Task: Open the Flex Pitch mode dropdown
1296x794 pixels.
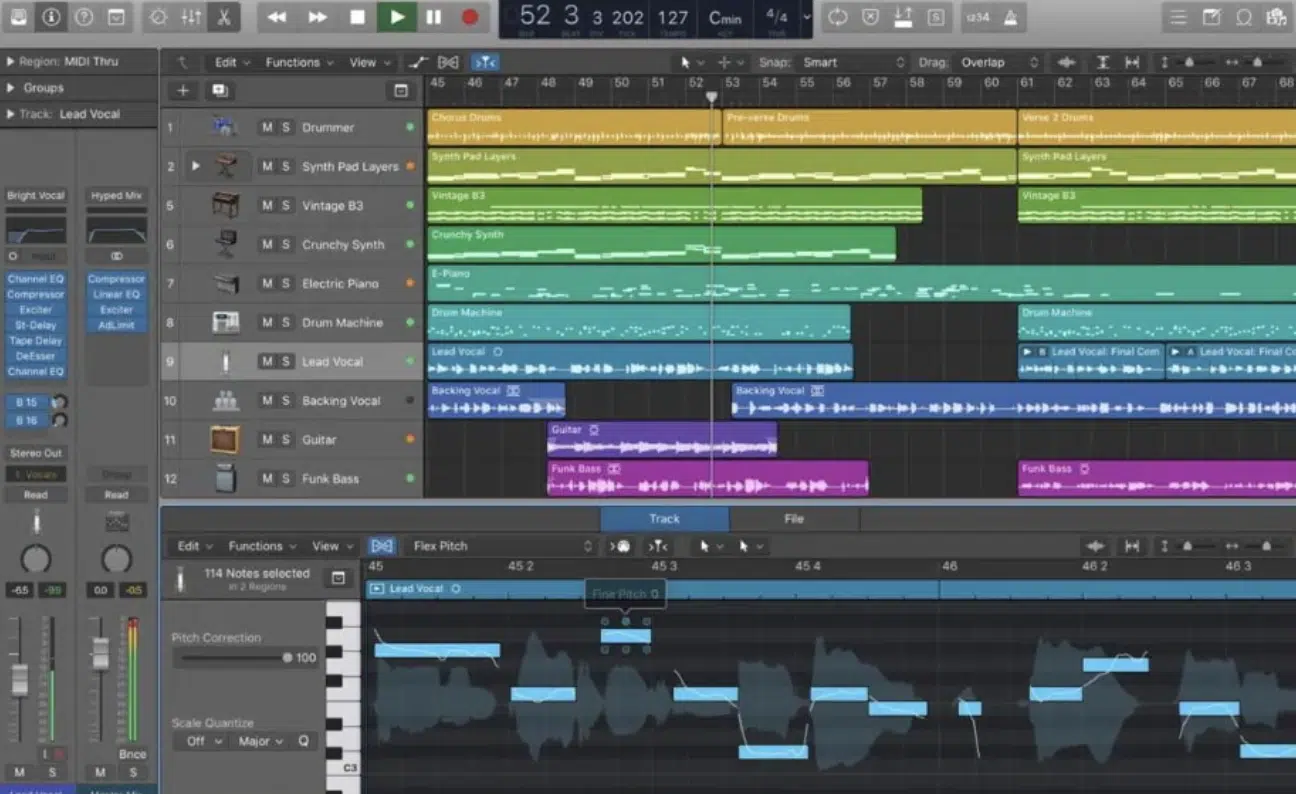Action: click(x=502, y=546)
